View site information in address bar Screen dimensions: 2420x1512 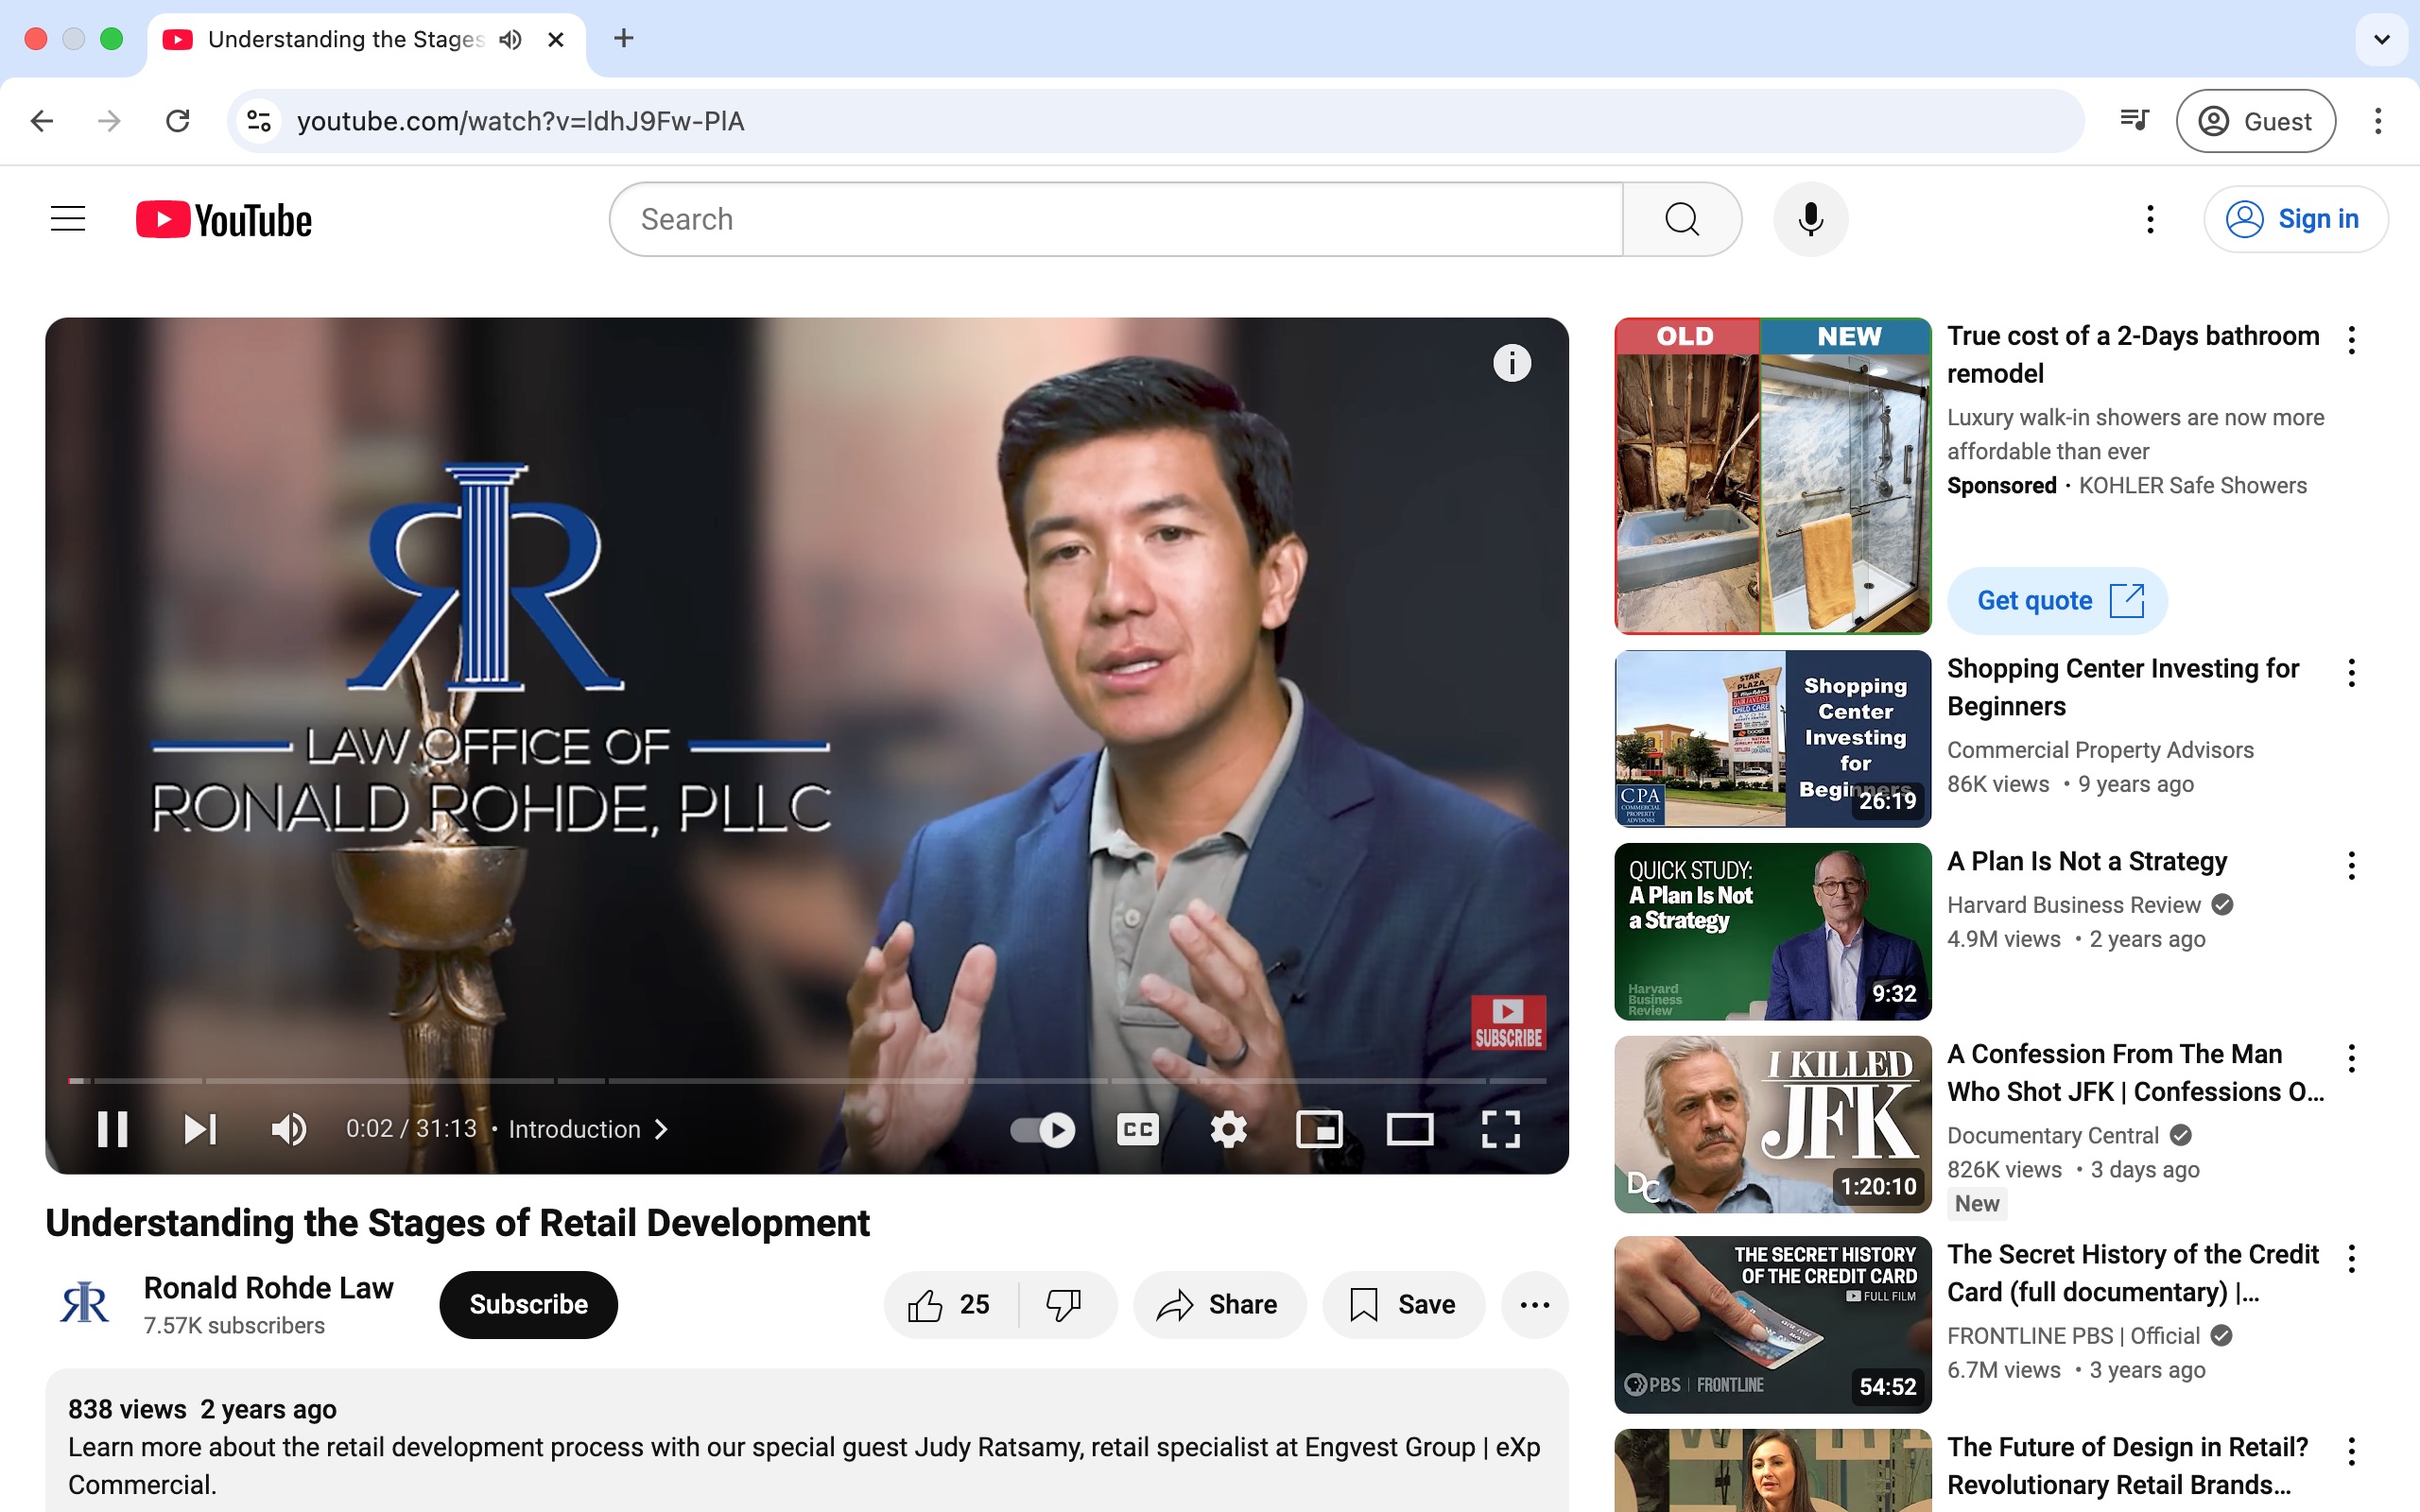(259, 121)
